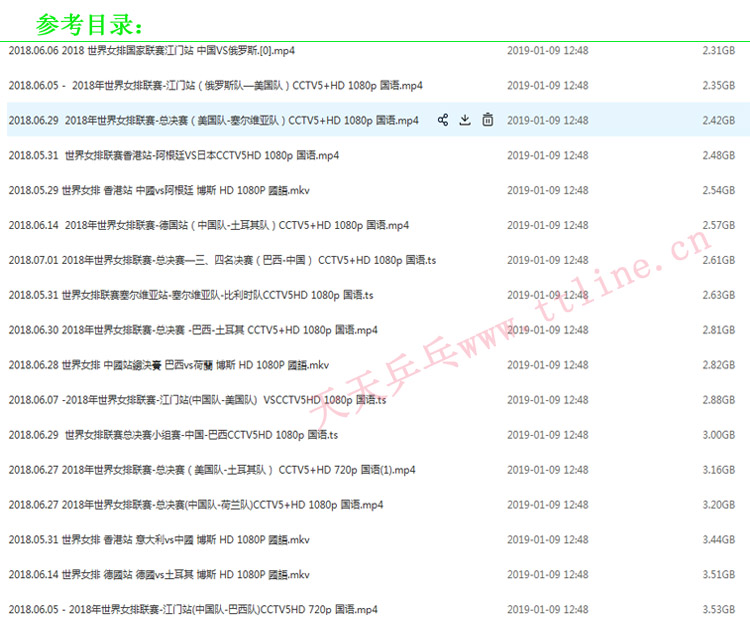
Task: Click the share icon on highlighted row
Action: (x=443, y=120)
